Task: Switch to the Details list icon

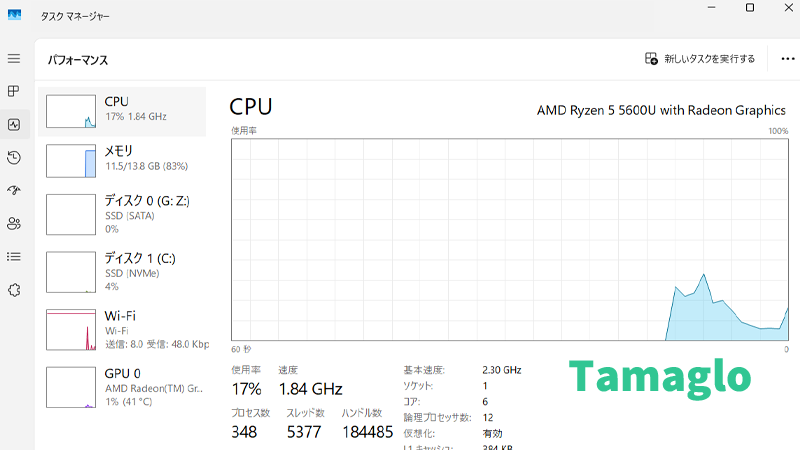Action: click(x=14, y=256)
